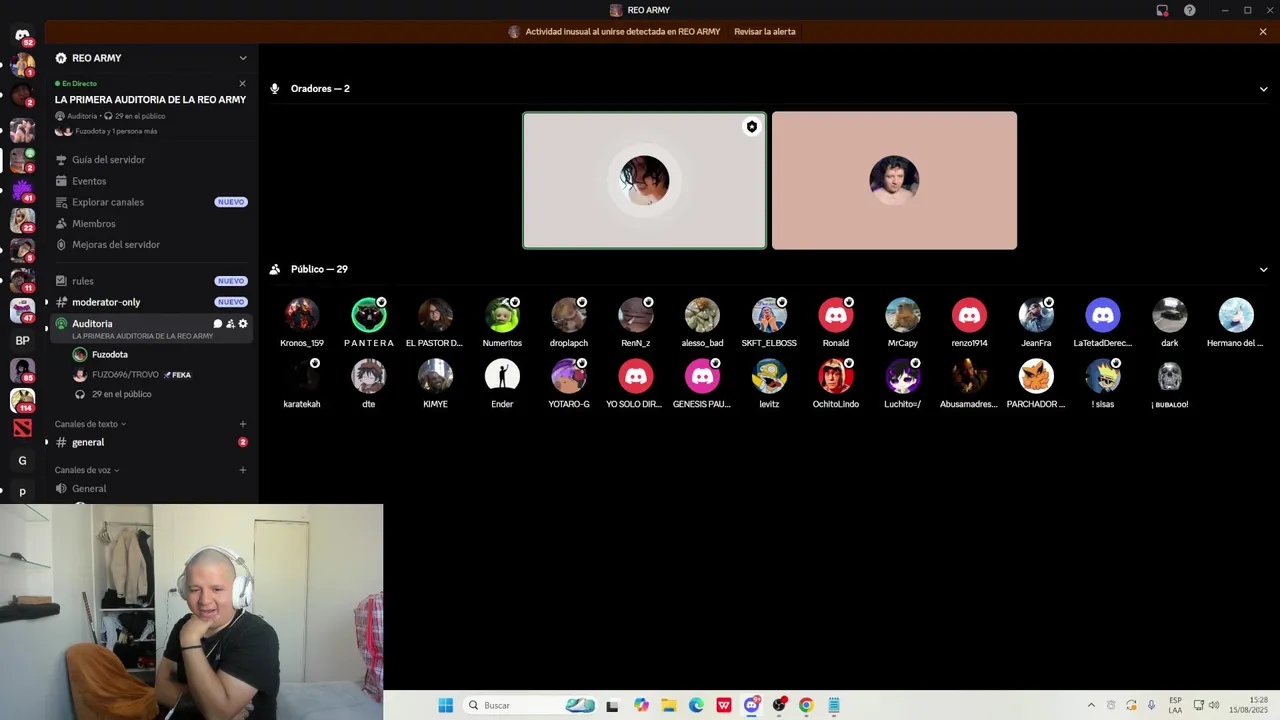Show hidden system tray icons
This screenshot has width=1280, height=720.
(x=1091, y=705)
